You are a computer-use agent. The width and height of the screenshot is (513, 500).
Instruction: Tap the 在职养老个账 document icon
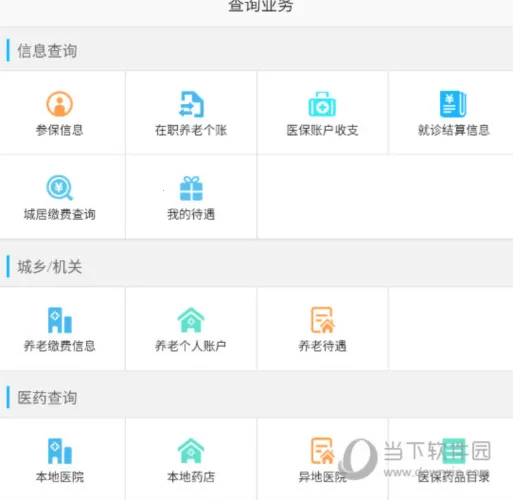191,104
